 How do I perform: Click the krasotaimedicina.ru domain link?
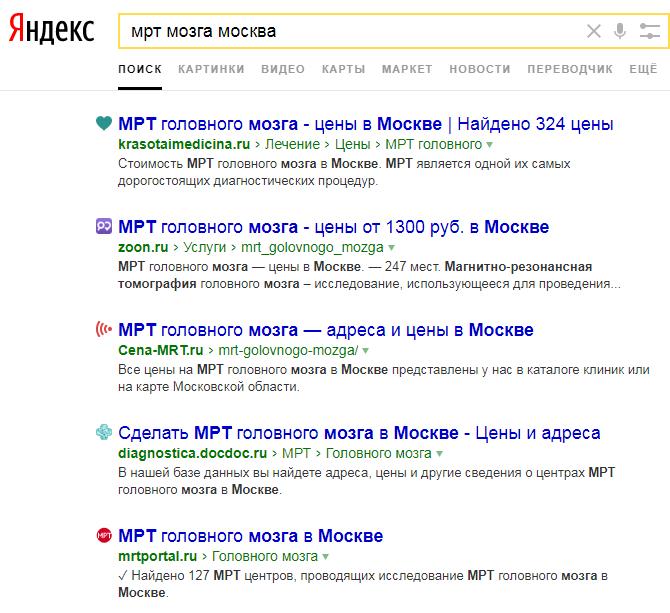click(184, 144)
